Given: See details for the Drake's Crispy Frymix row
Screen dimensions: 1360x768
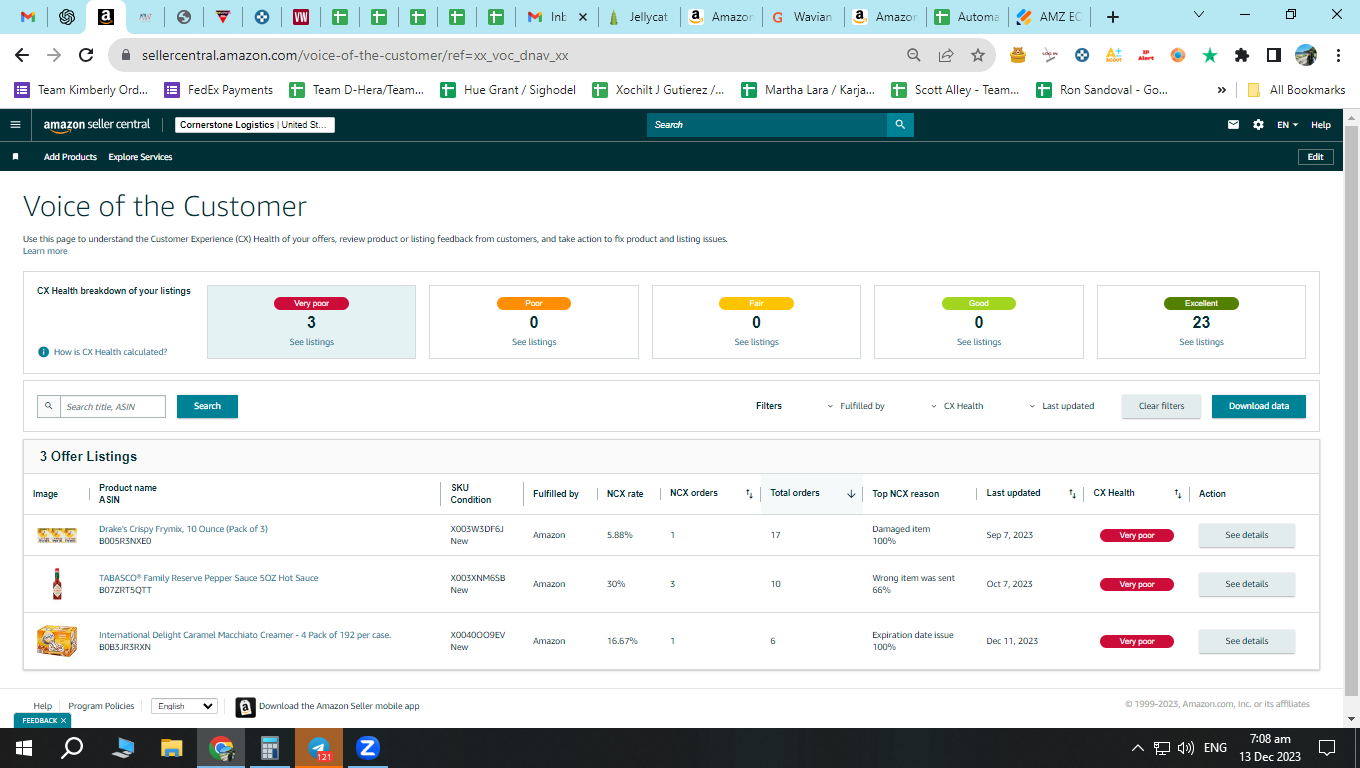Looking at the screenshot, I should click(1246, 535).
